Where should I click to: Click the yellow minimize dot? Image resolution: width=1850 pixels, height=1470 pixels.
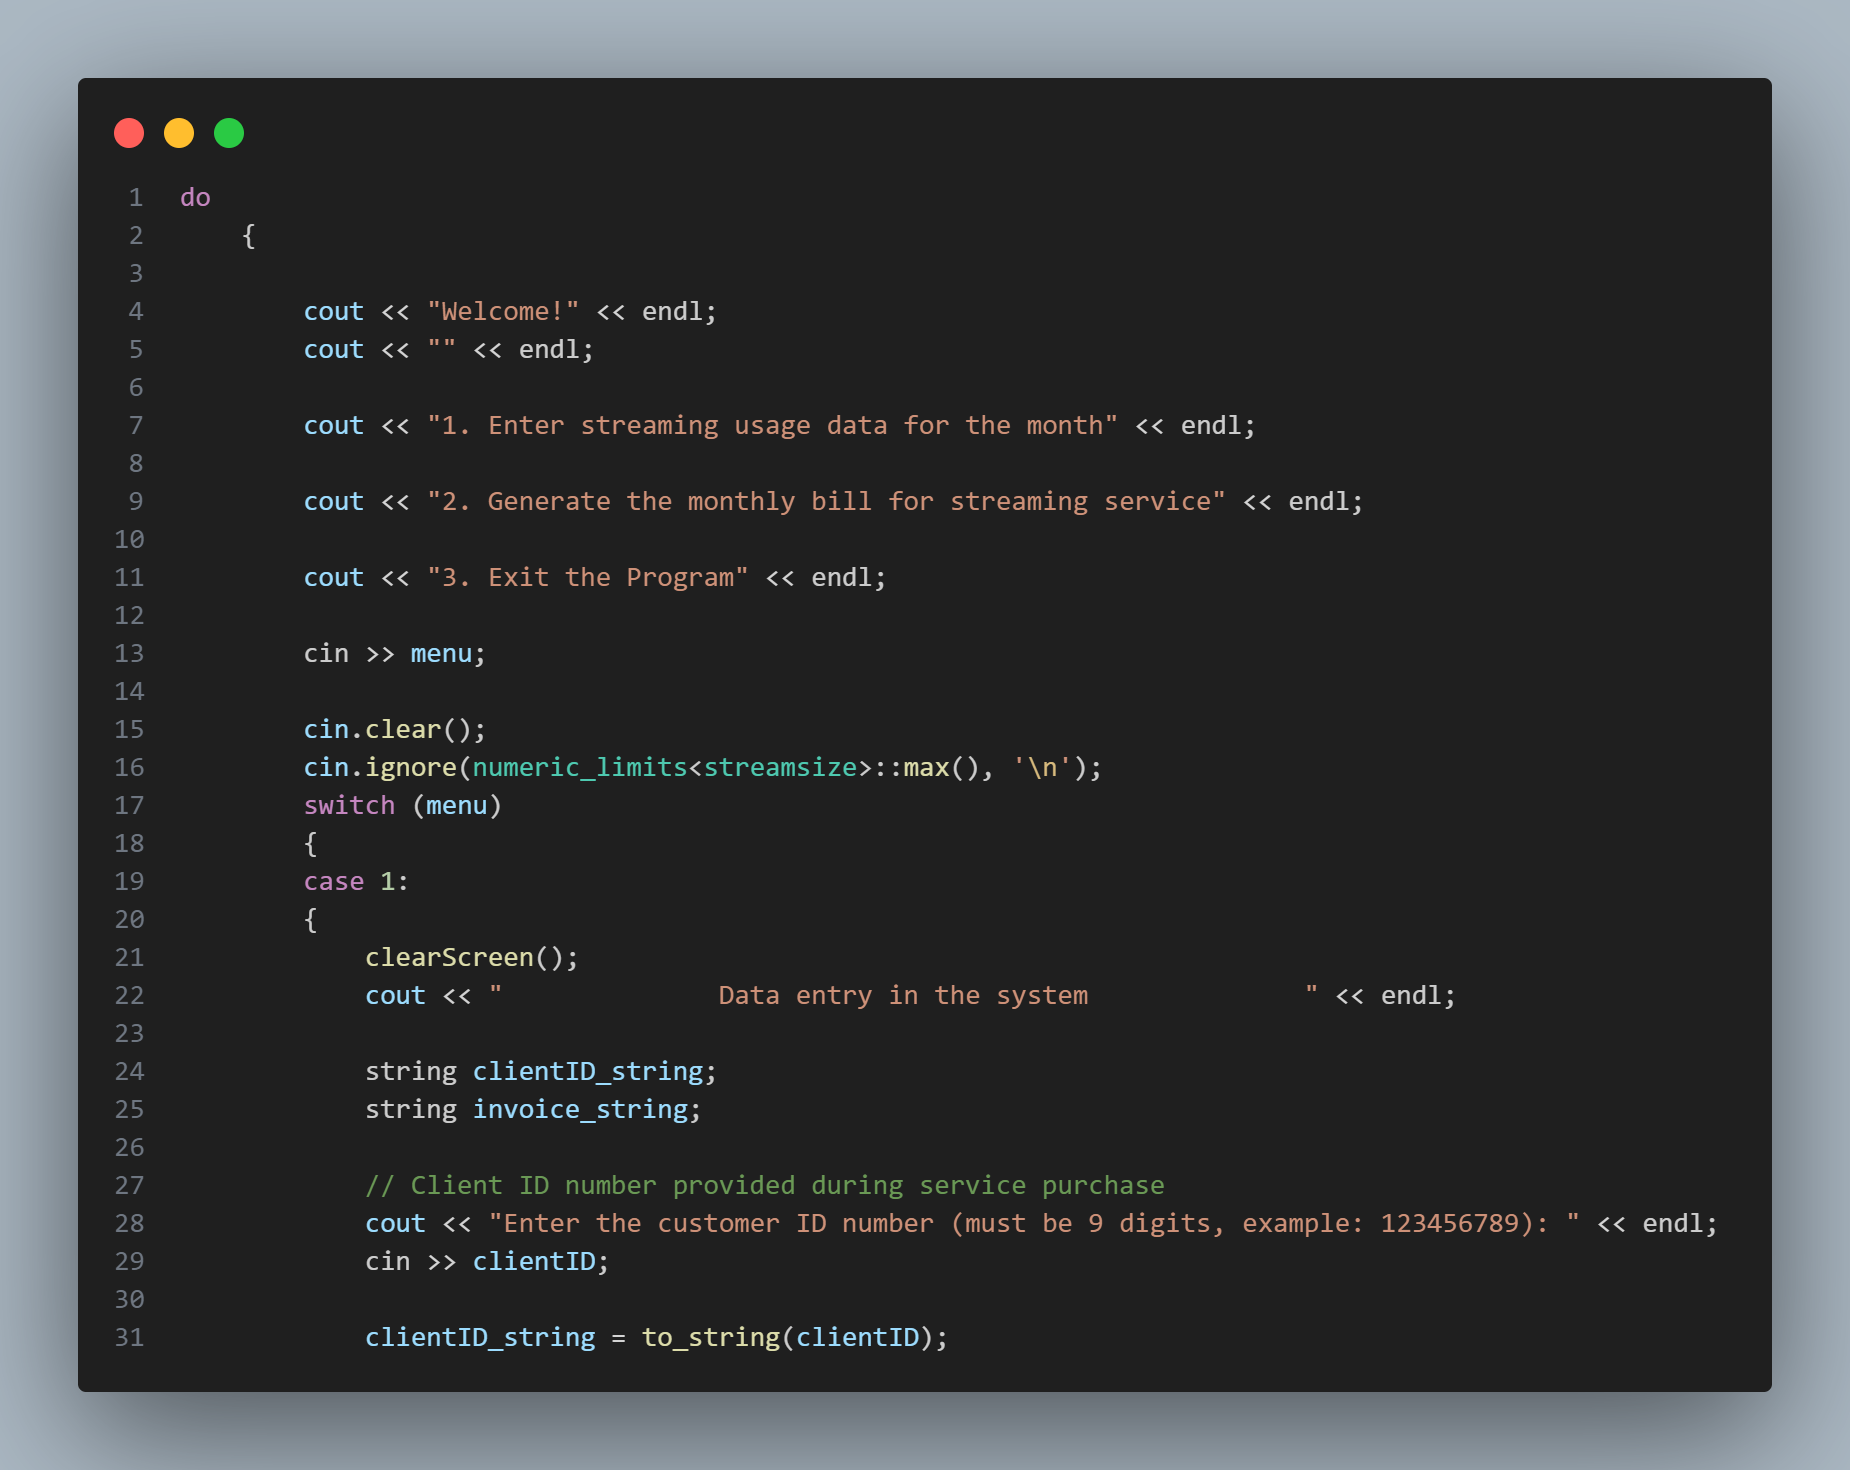point(179,133)
